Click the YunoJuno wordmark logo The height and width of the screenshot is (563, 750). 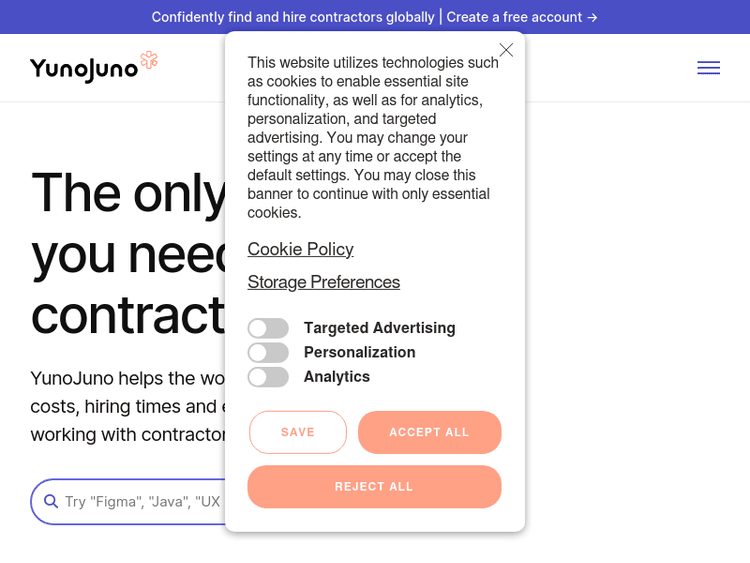coord(84,69)
